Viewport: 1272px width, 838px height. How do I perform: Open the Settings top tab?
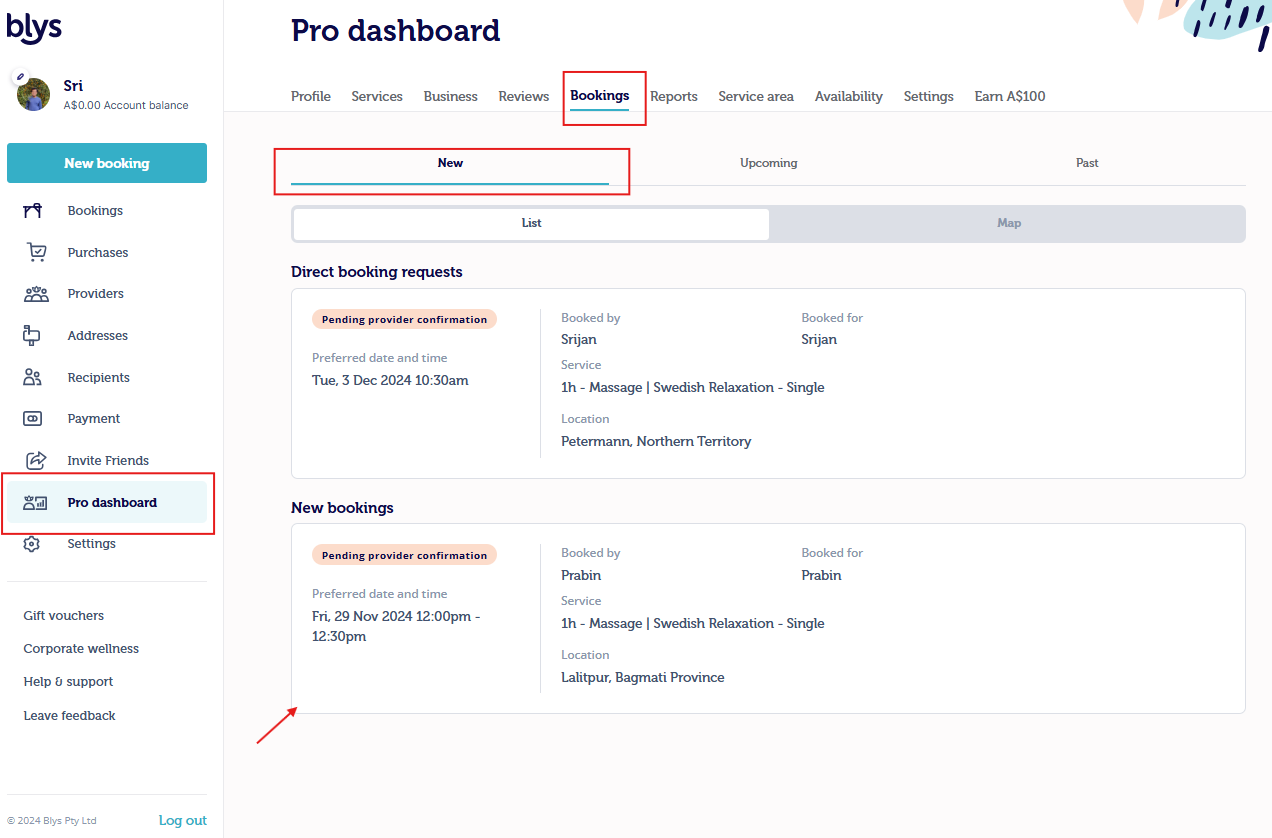929,97
